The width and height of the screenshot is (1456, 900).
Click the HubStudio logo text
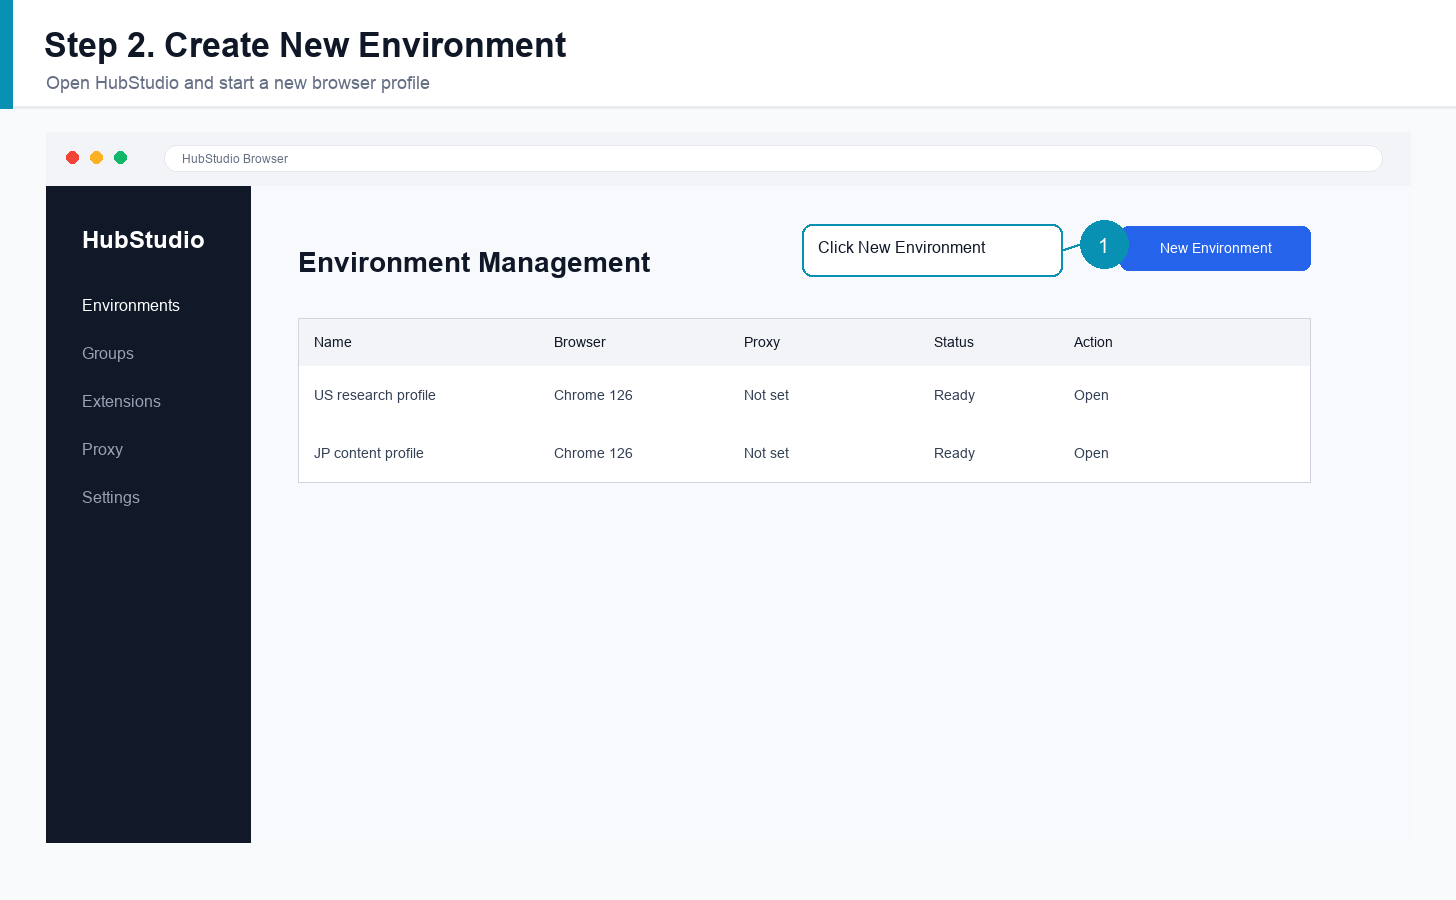(x=143, y=240)
